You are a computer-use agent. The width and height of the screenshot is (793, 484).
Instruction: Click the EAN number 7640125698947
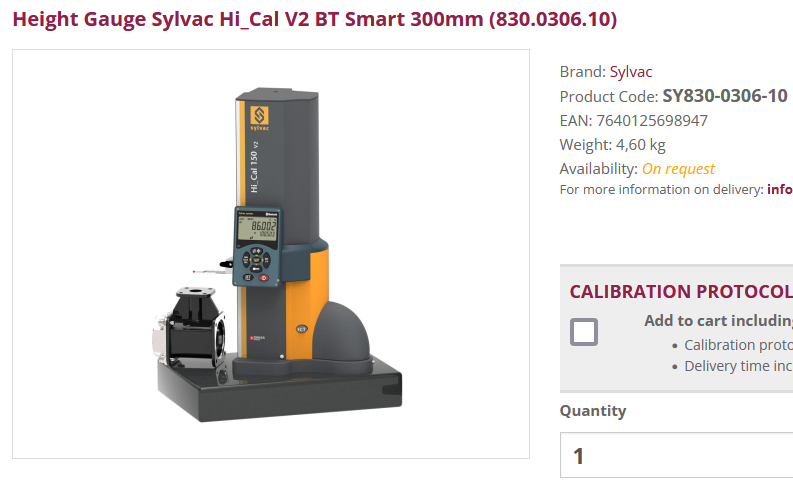[x=652, y=120]
